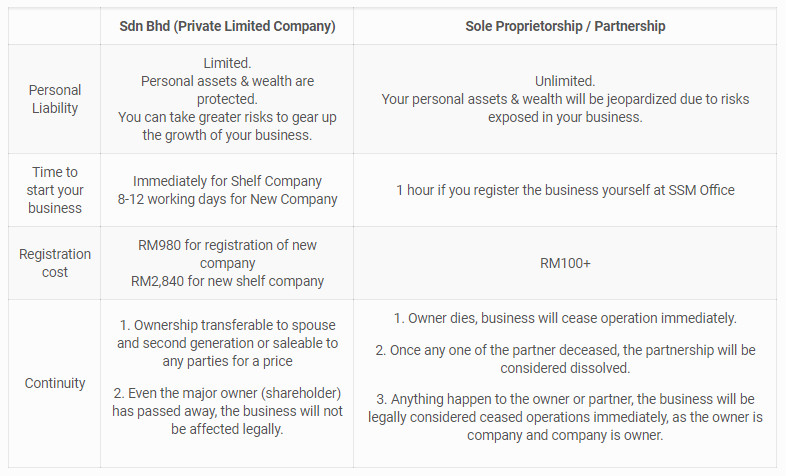786x476 pixels.
Task: Select the RM100+ cost cell
Action: point(565,263)
